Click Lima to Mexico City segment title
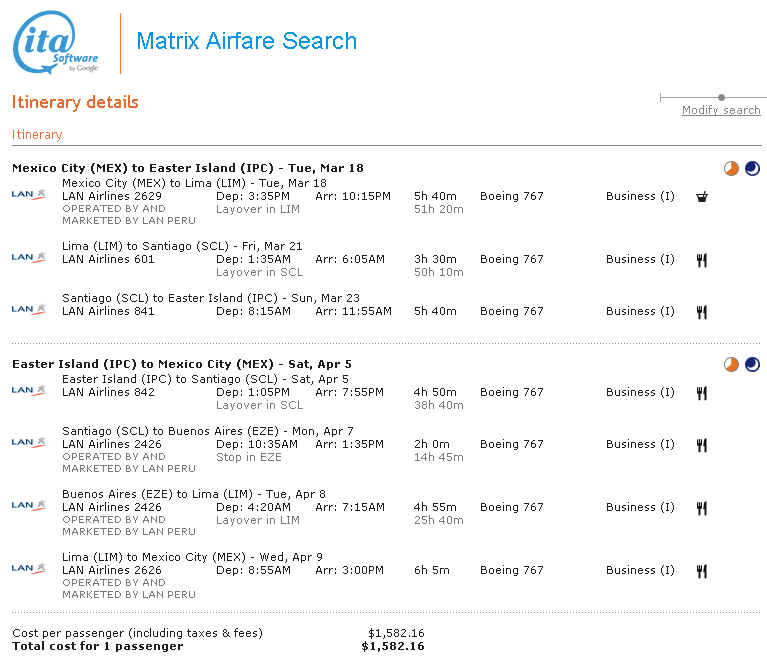767x660 pixels. click(192, 557)
